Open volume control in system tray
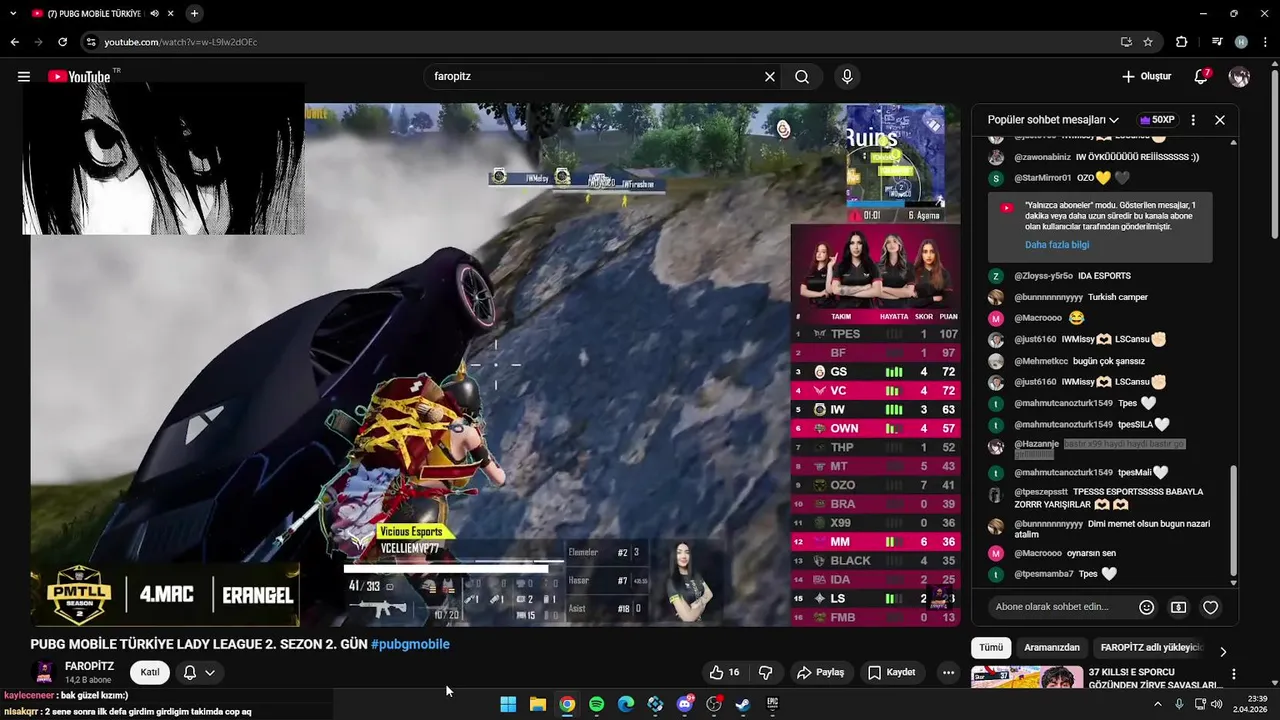 [x=1216, y=704]
